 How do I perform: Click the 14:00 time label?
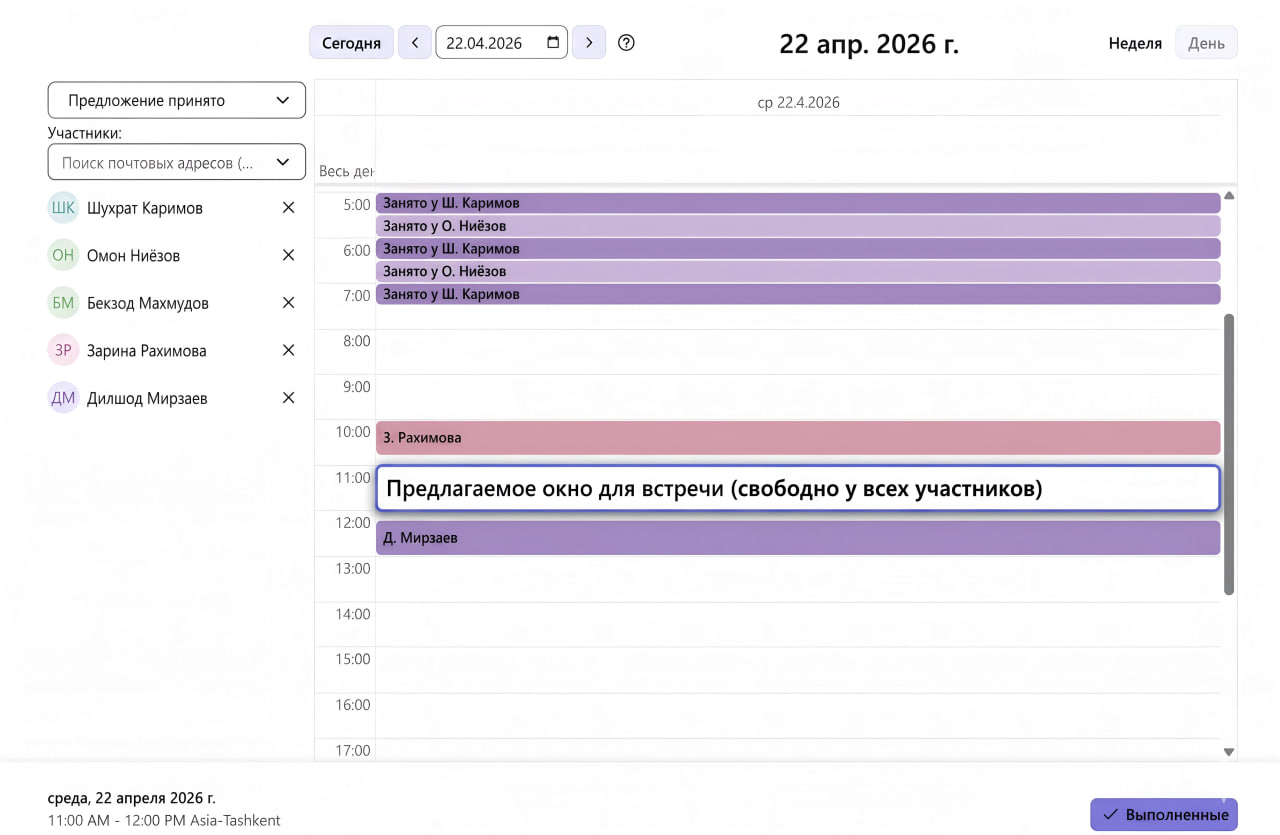(353, 614)
